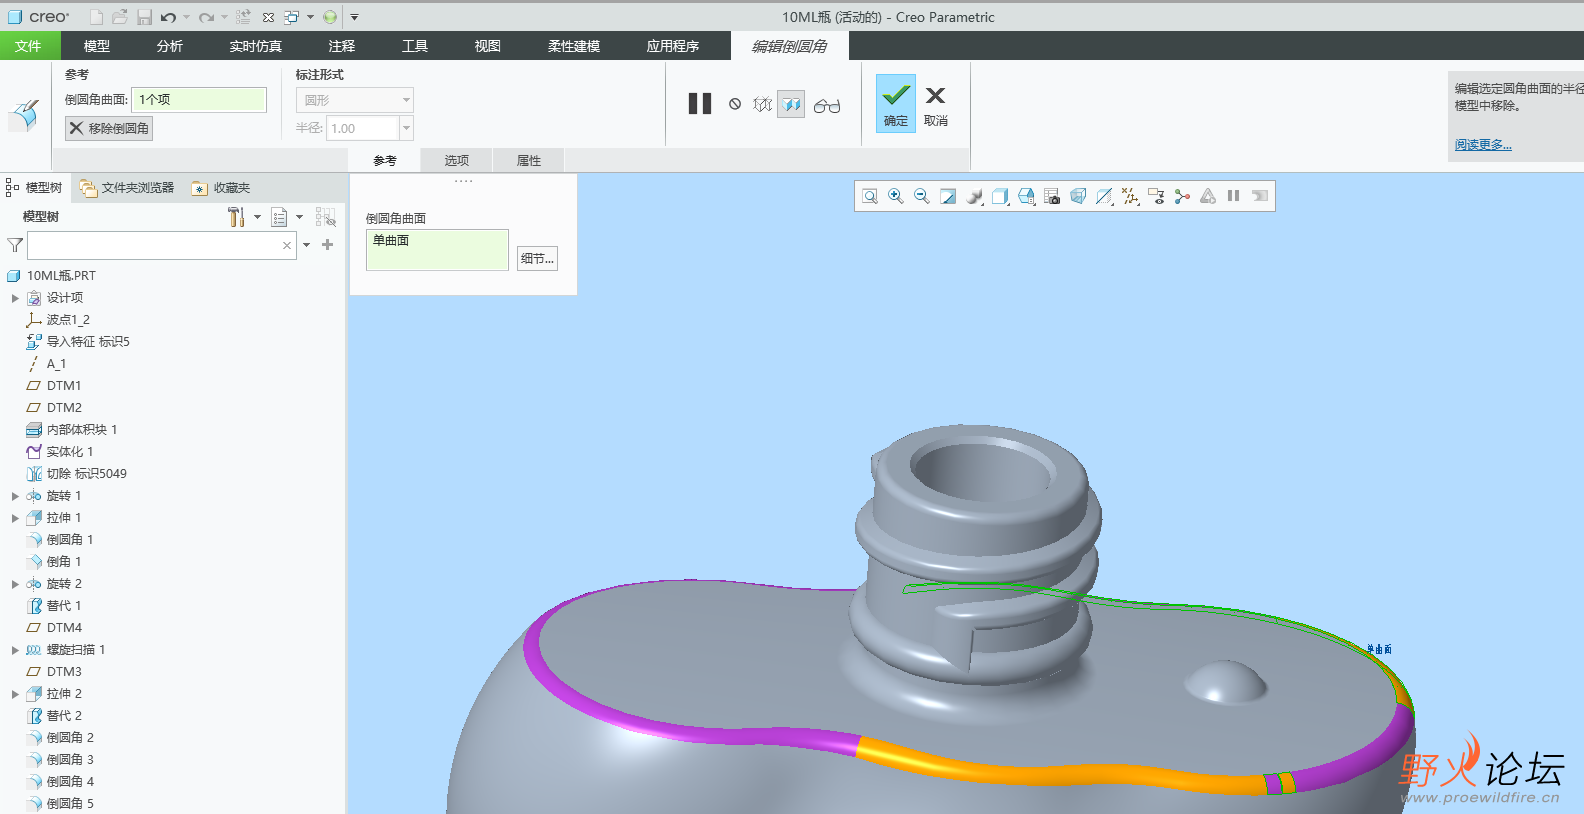The width and height of the screenshot is (1584, 814).
Task: Expand the 螺旋扫描 1 feature node
Action: pos(15,650)
